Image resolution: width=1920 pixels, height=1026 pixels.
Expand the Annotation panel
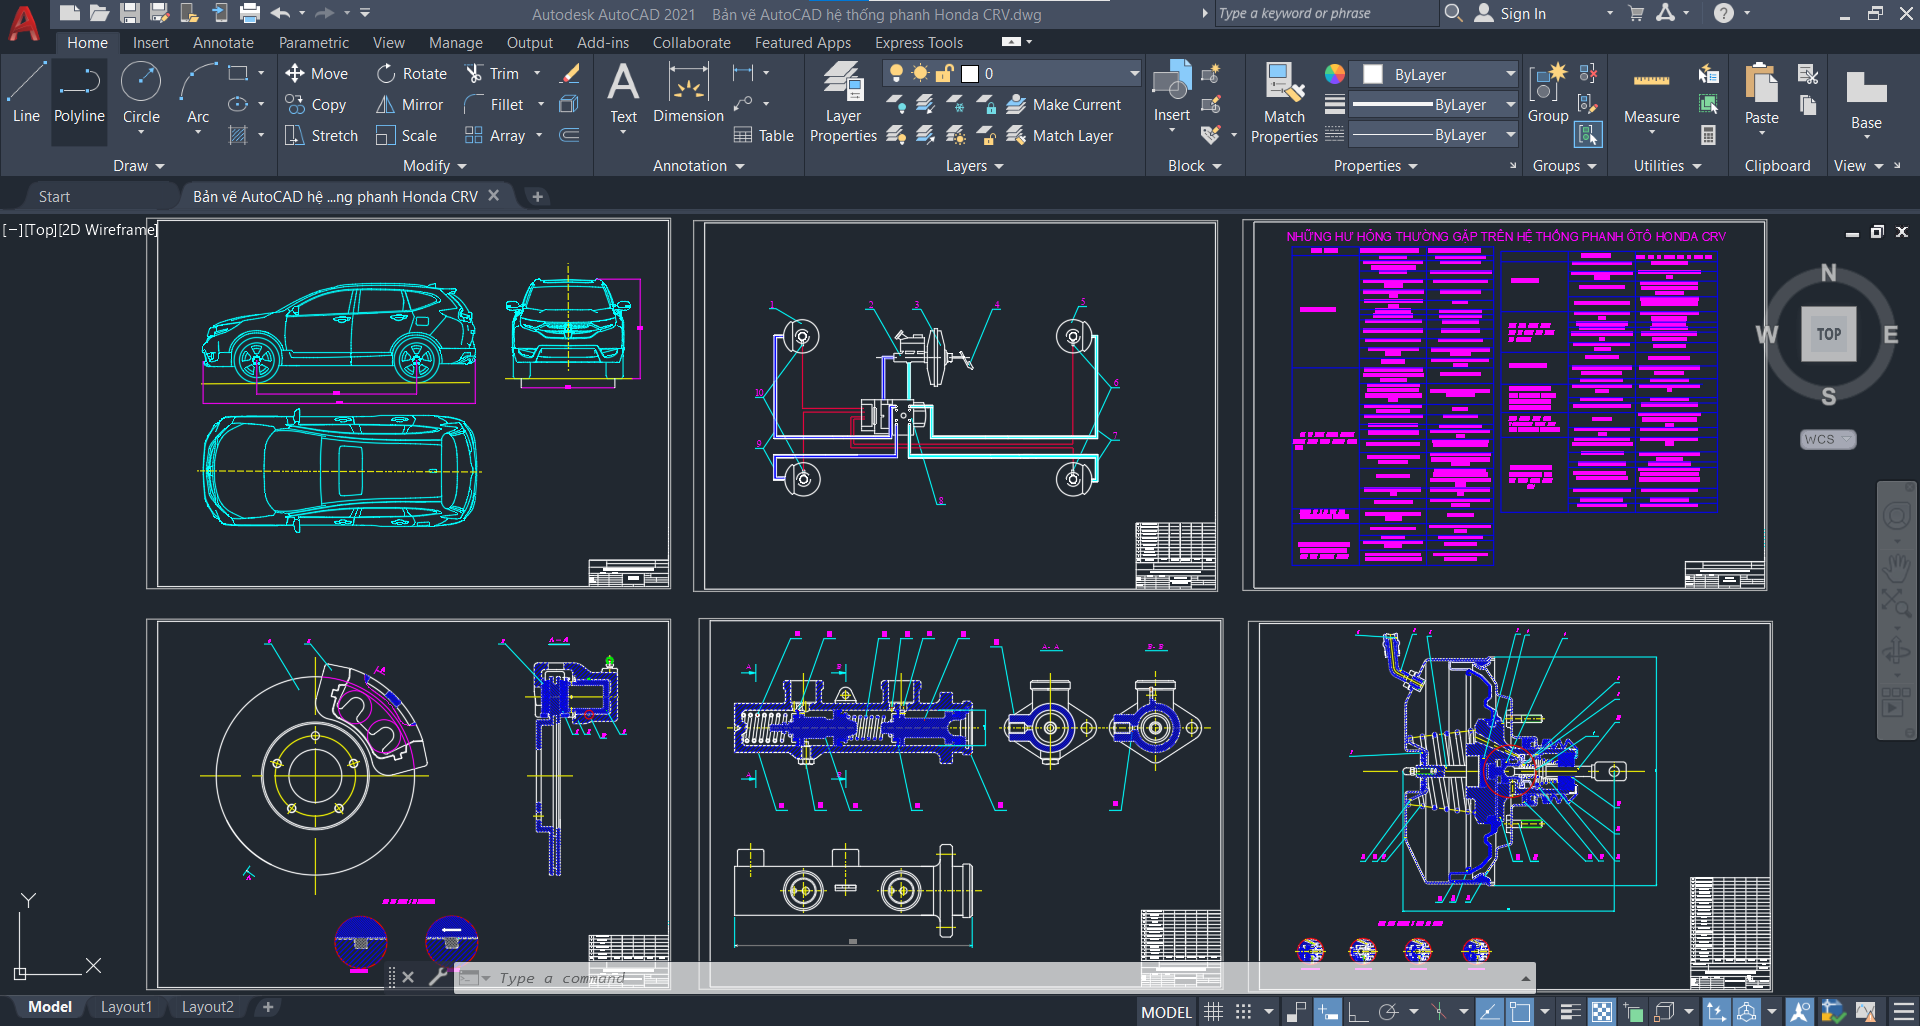(x=699, y=166)
